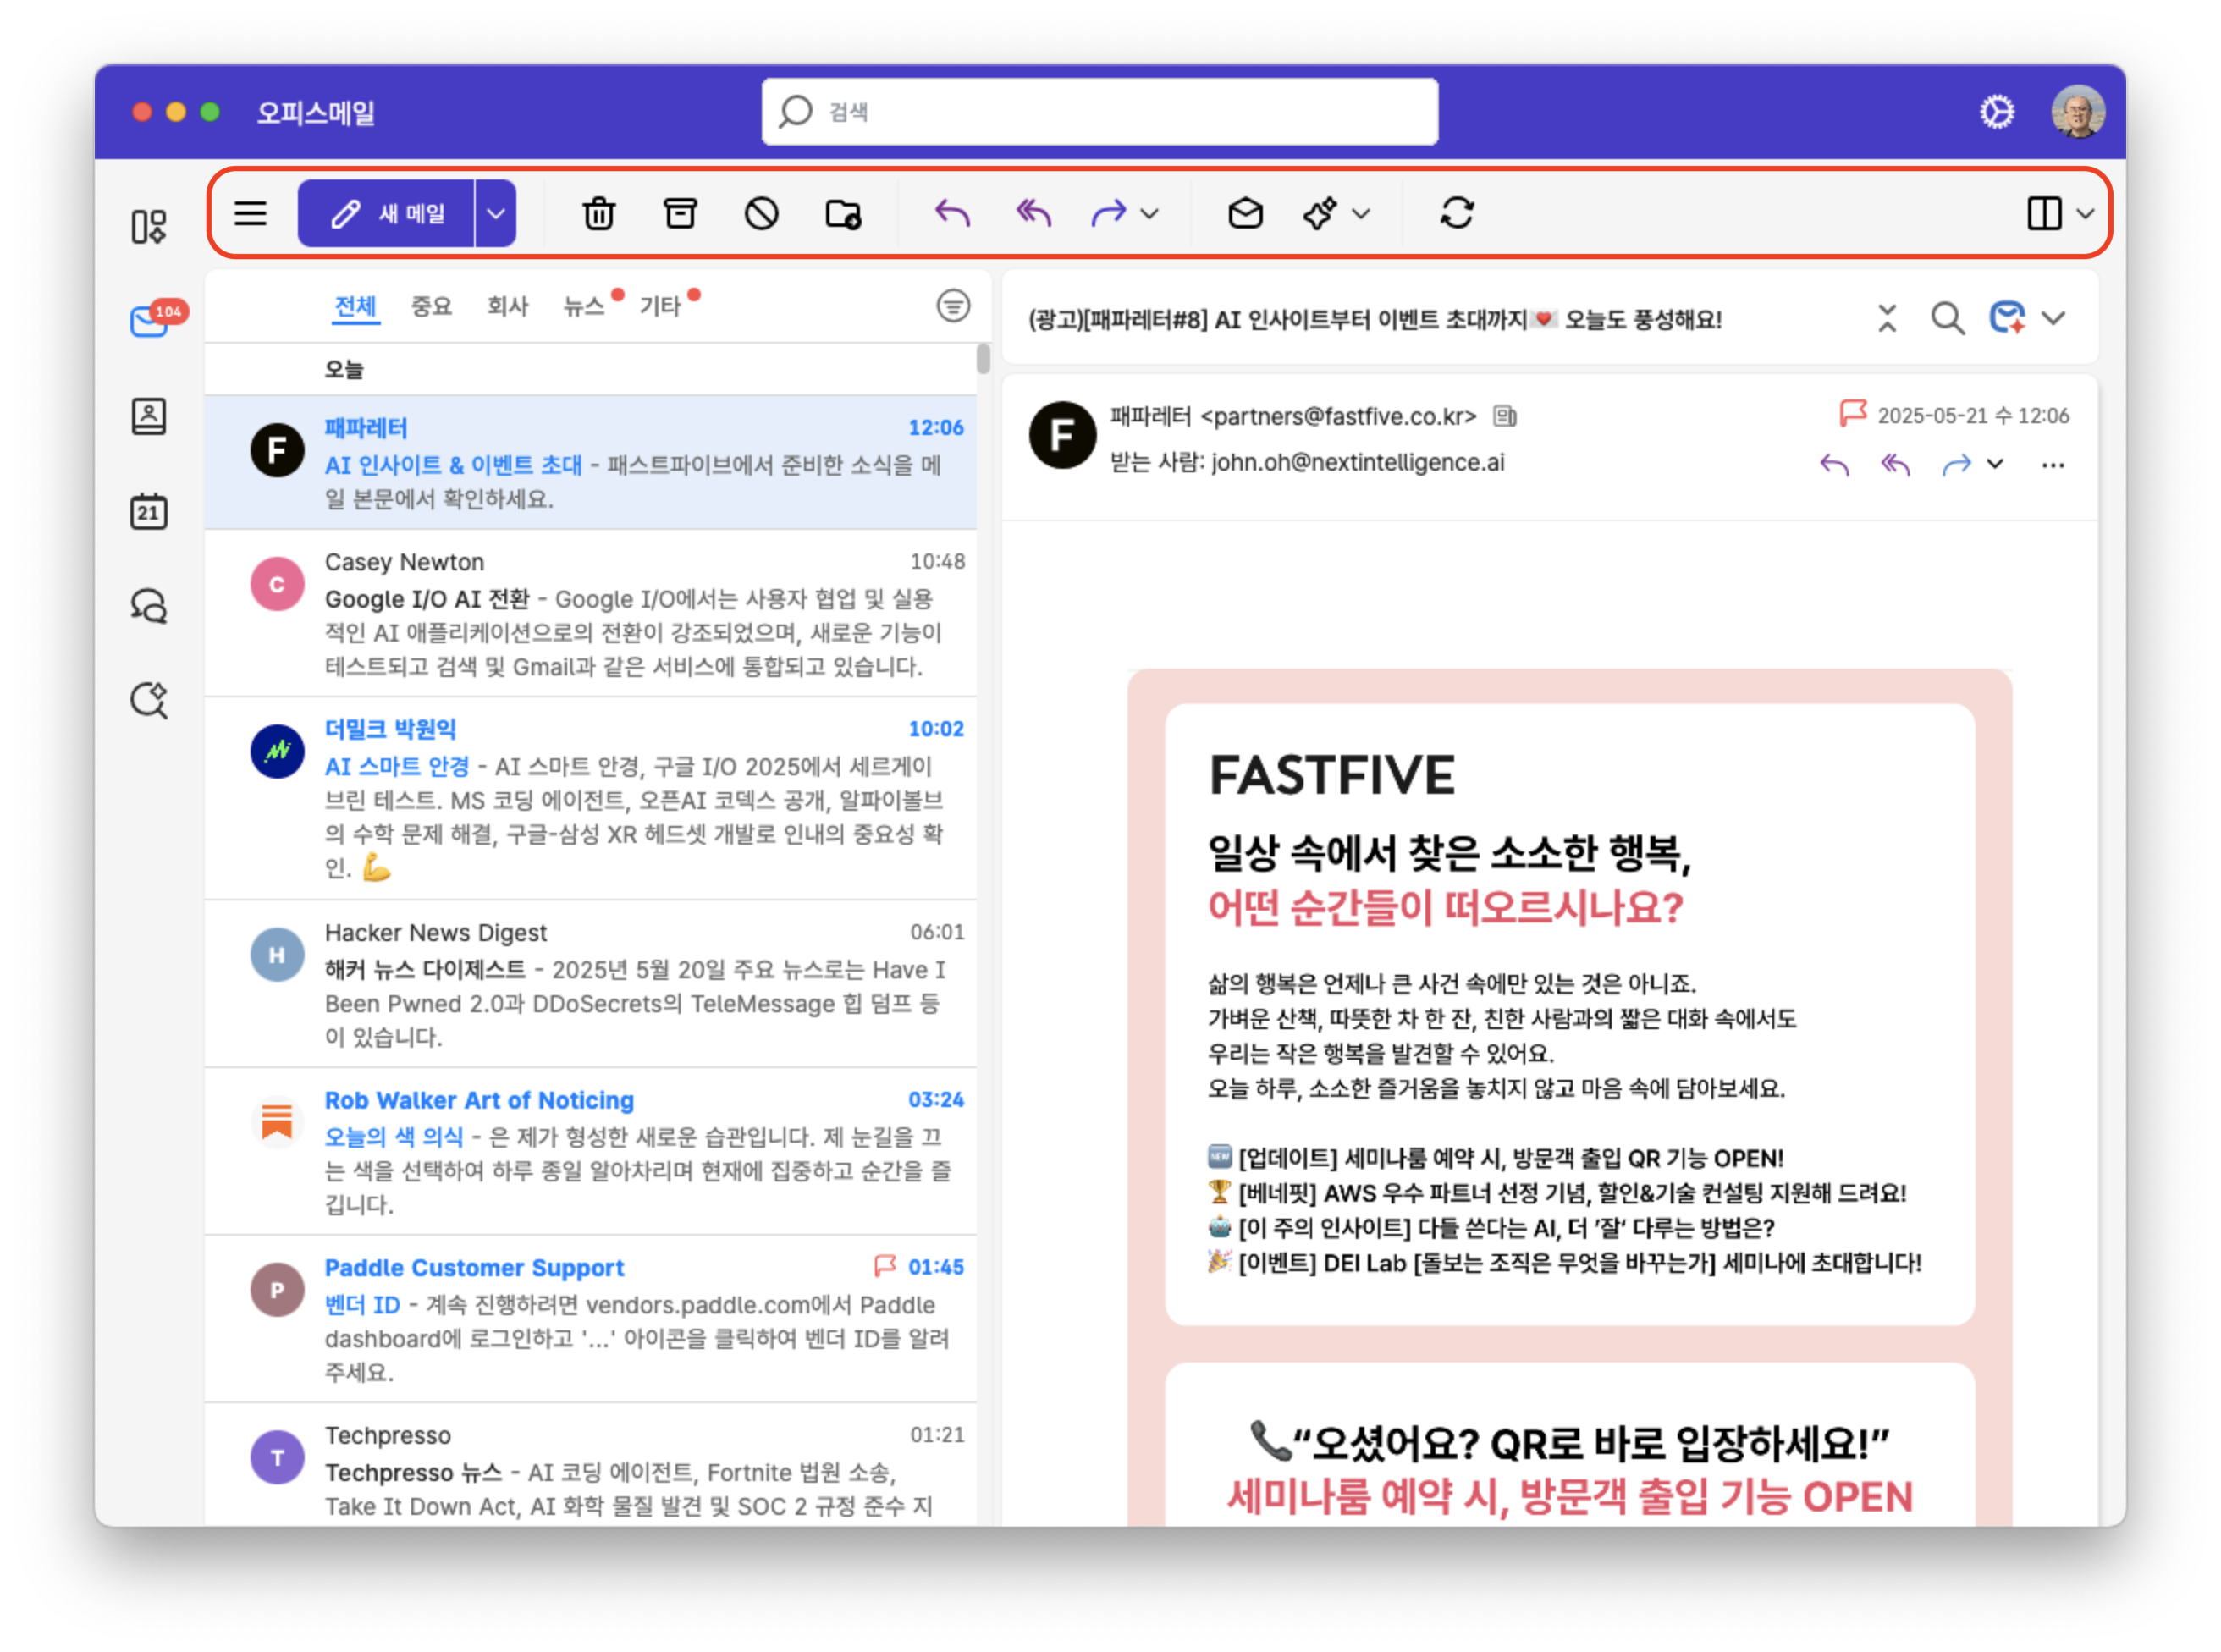Screen dimensions: 2221x1652
Task: Expand the layout view dropdown chevron
Action: 2085,213
